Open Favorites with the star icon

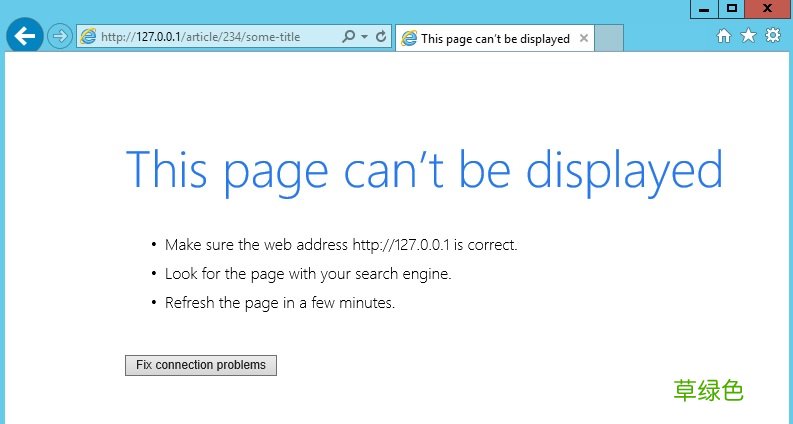coord(748,35)
